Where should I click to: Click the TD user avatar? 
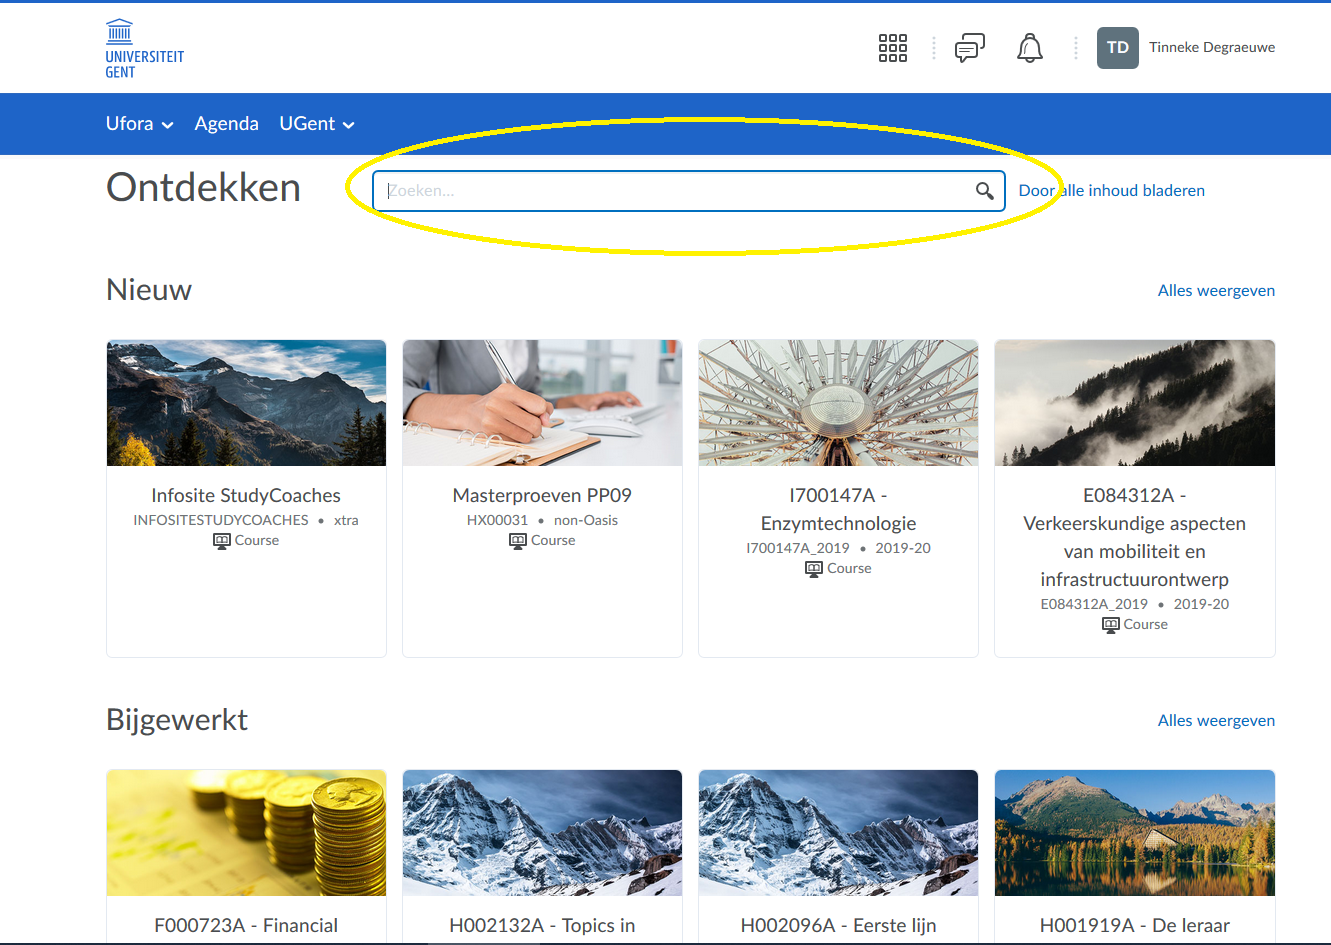pos(1117,48)
